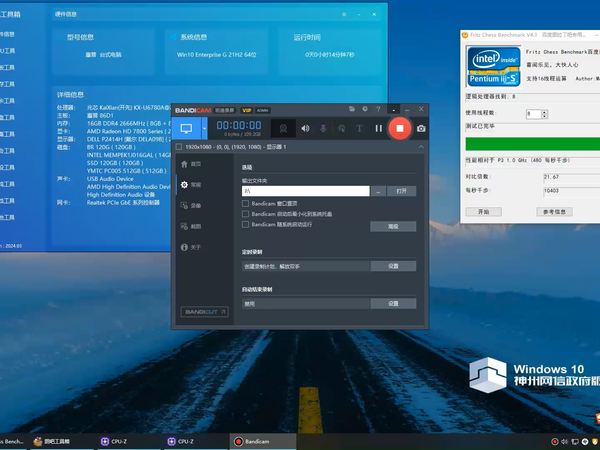Open the scheduler clock icon in Bandicam title bar
This screenshot has height=450, width=600.
pos(365,109)
